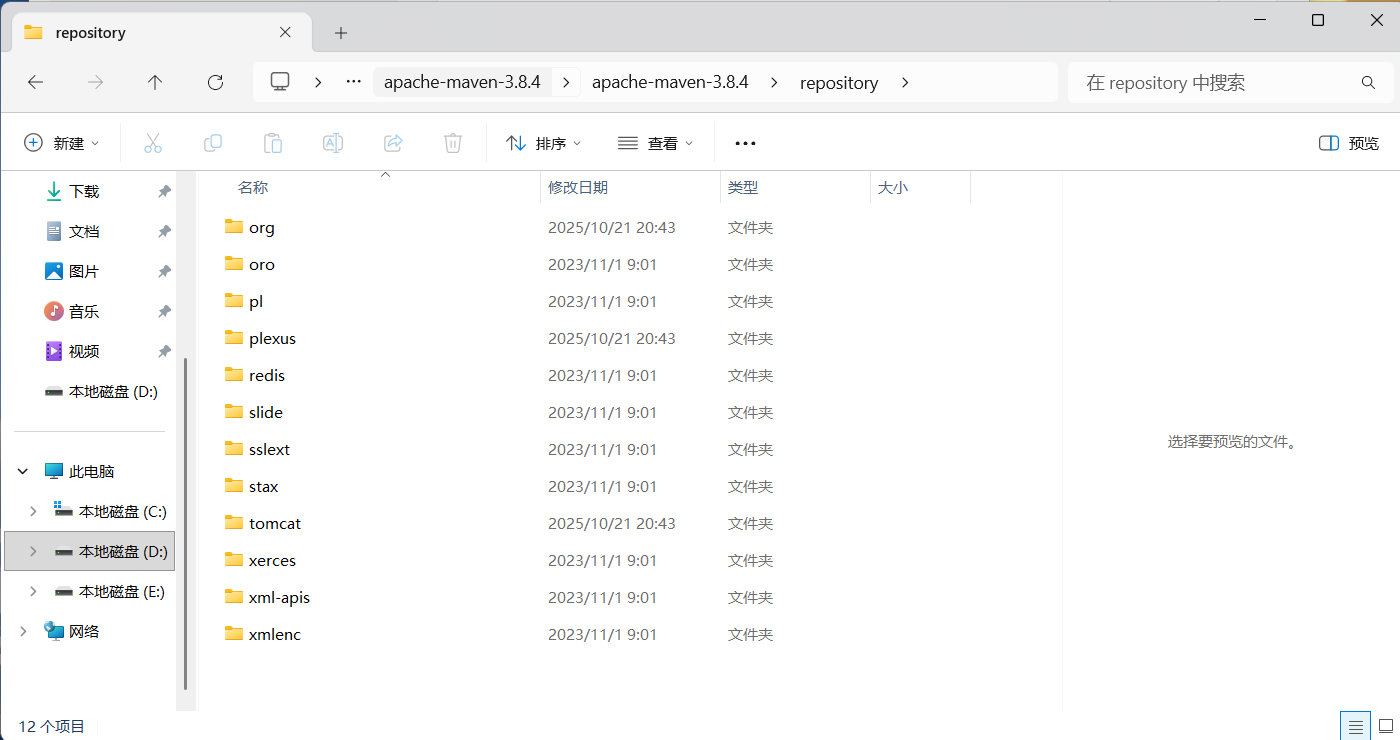The image size is (1400, 740).
Task: Unpin 文档 using its pin icon
Action: pyautogui.click(x=164, y=231)
